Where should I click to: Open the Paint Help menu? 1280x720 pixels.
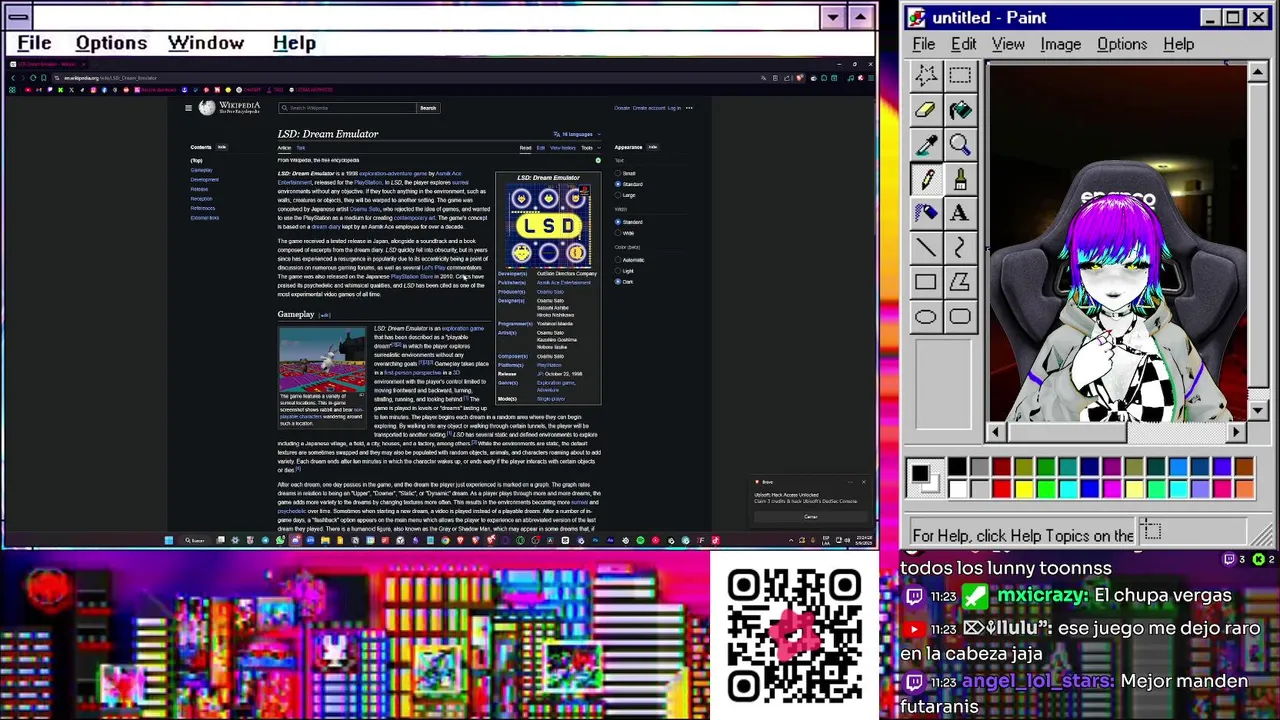(1179, 44)
